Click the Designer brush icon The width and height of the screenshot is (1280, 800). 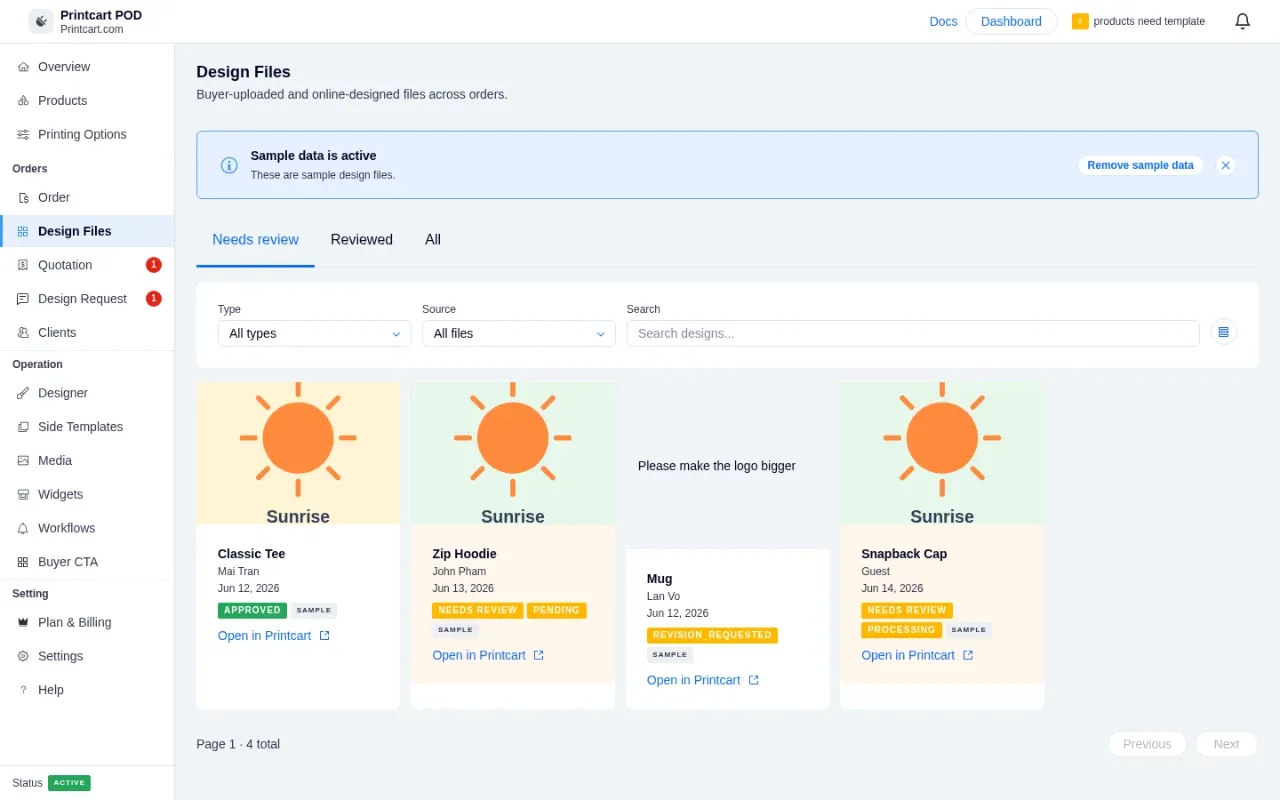pyautogui.click(x=23, y=393)
